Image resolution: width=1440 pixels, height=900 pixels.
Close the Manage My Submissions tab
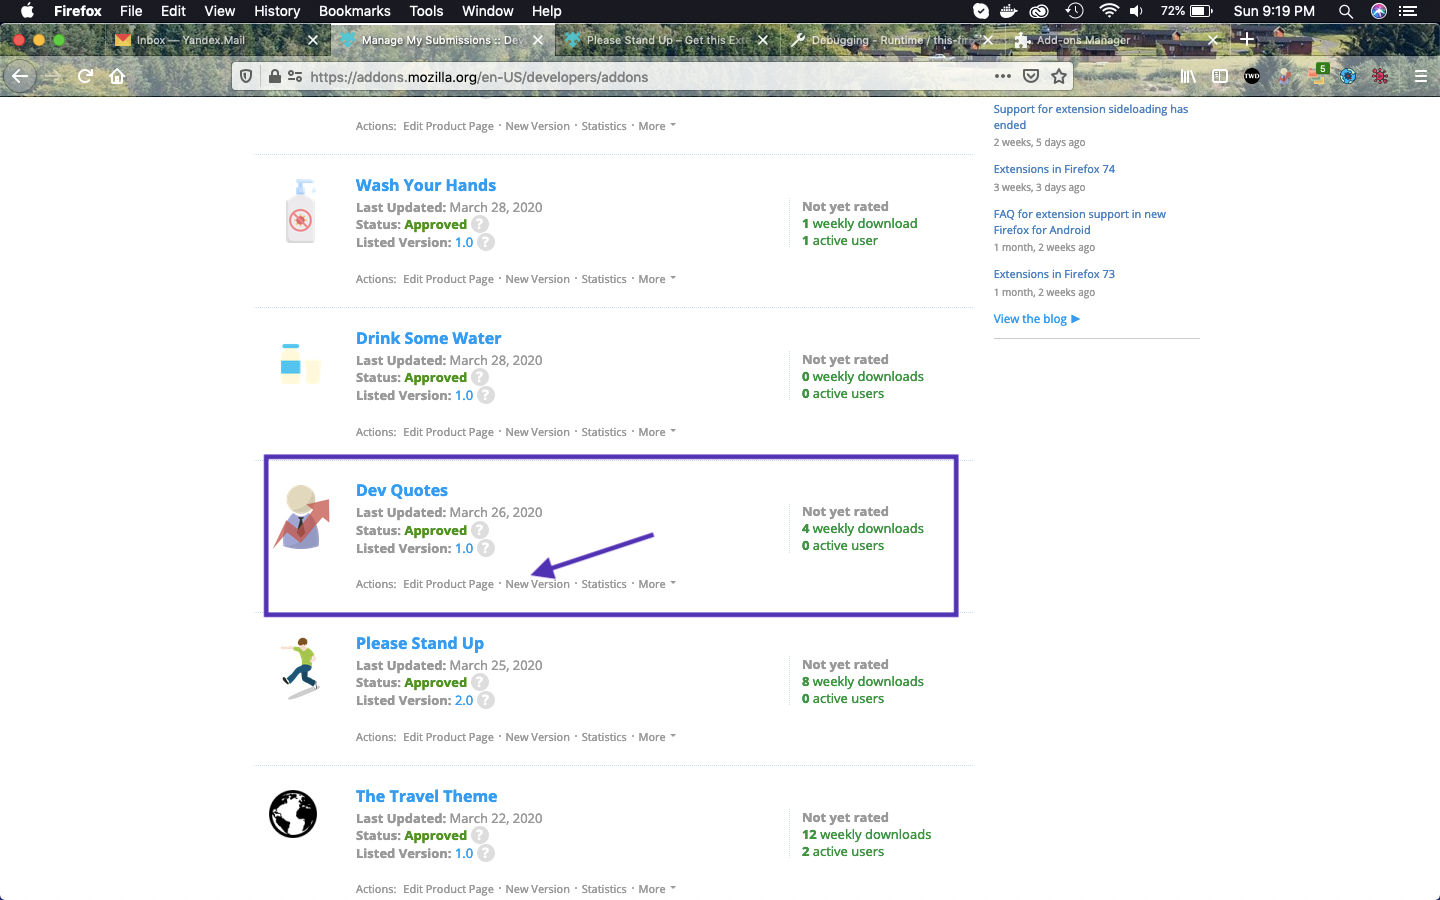538,40
